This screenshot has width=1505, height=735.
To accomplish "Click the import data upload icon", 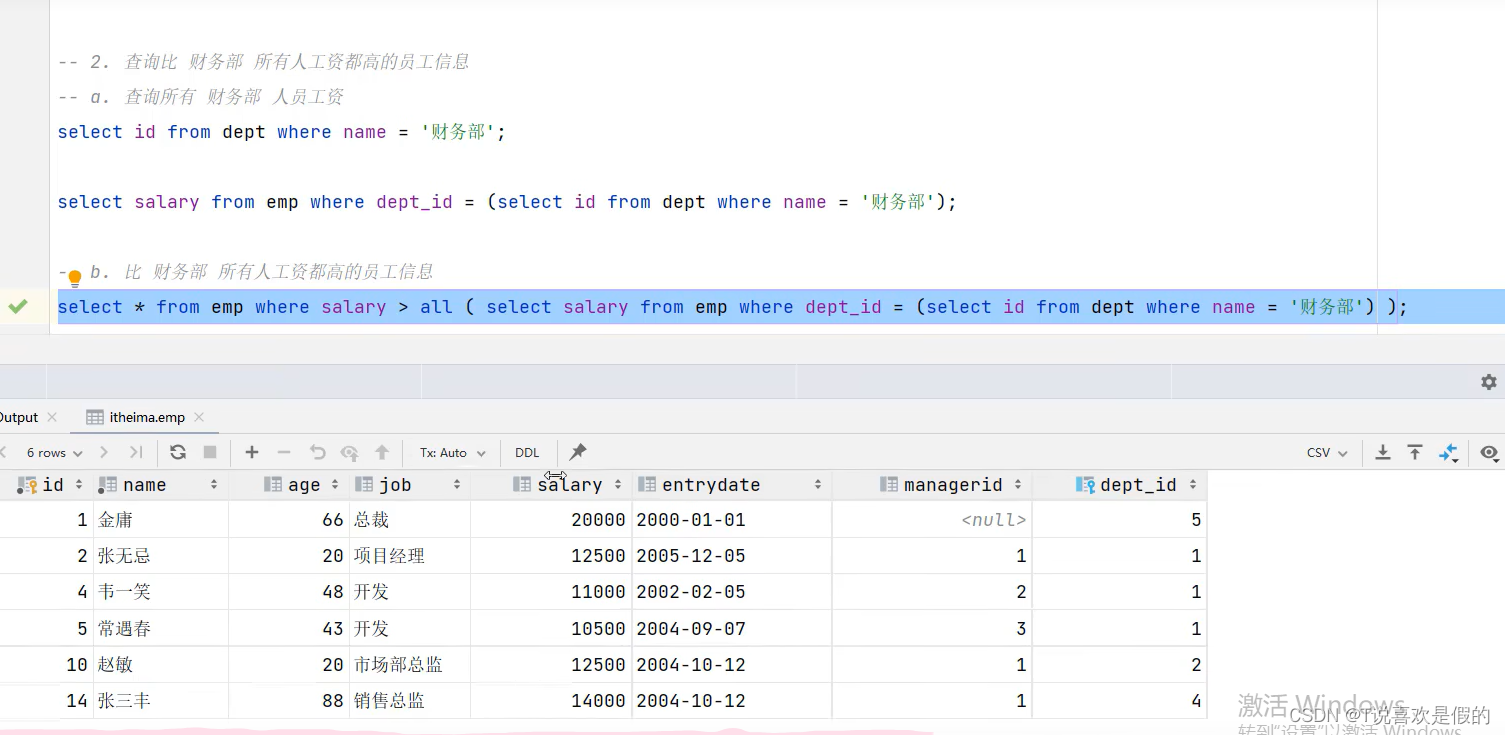I will 1415,452.
